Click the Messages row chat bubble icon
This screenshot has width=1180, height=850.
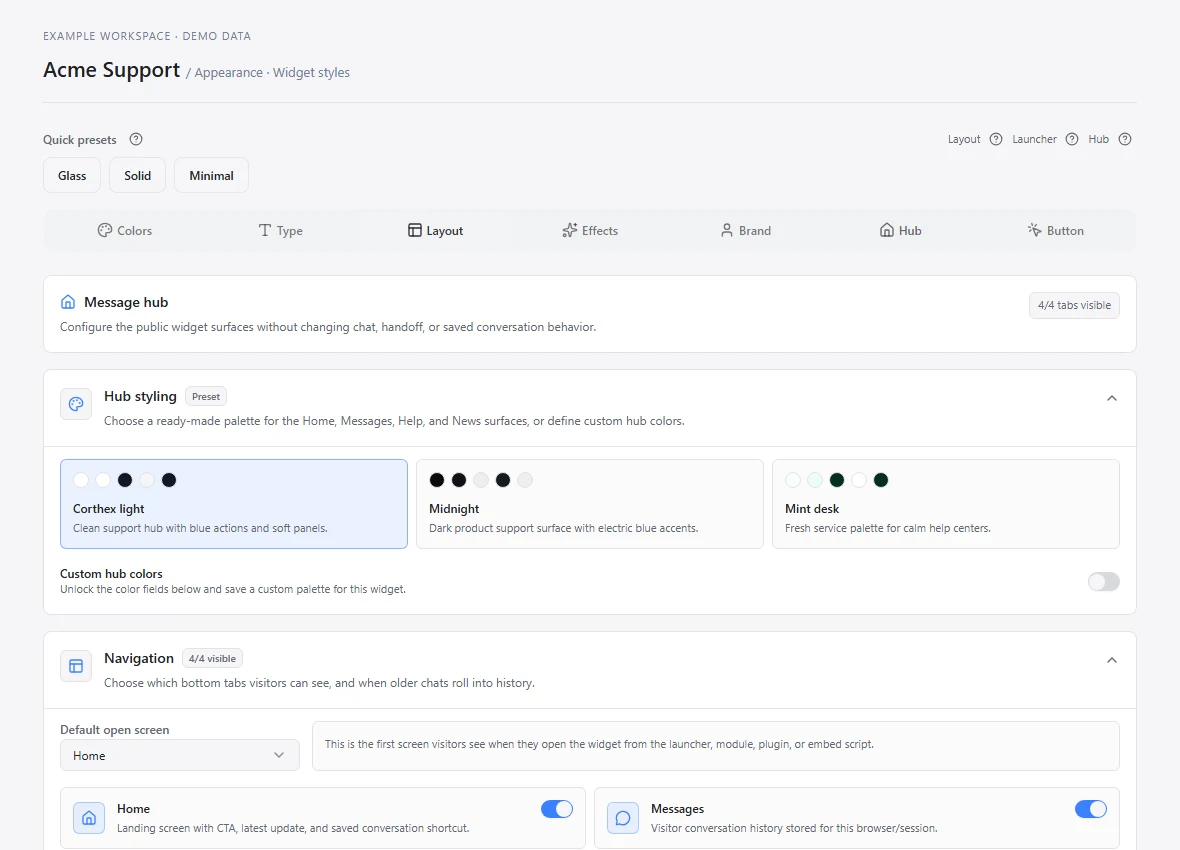[x=622, y=818]
